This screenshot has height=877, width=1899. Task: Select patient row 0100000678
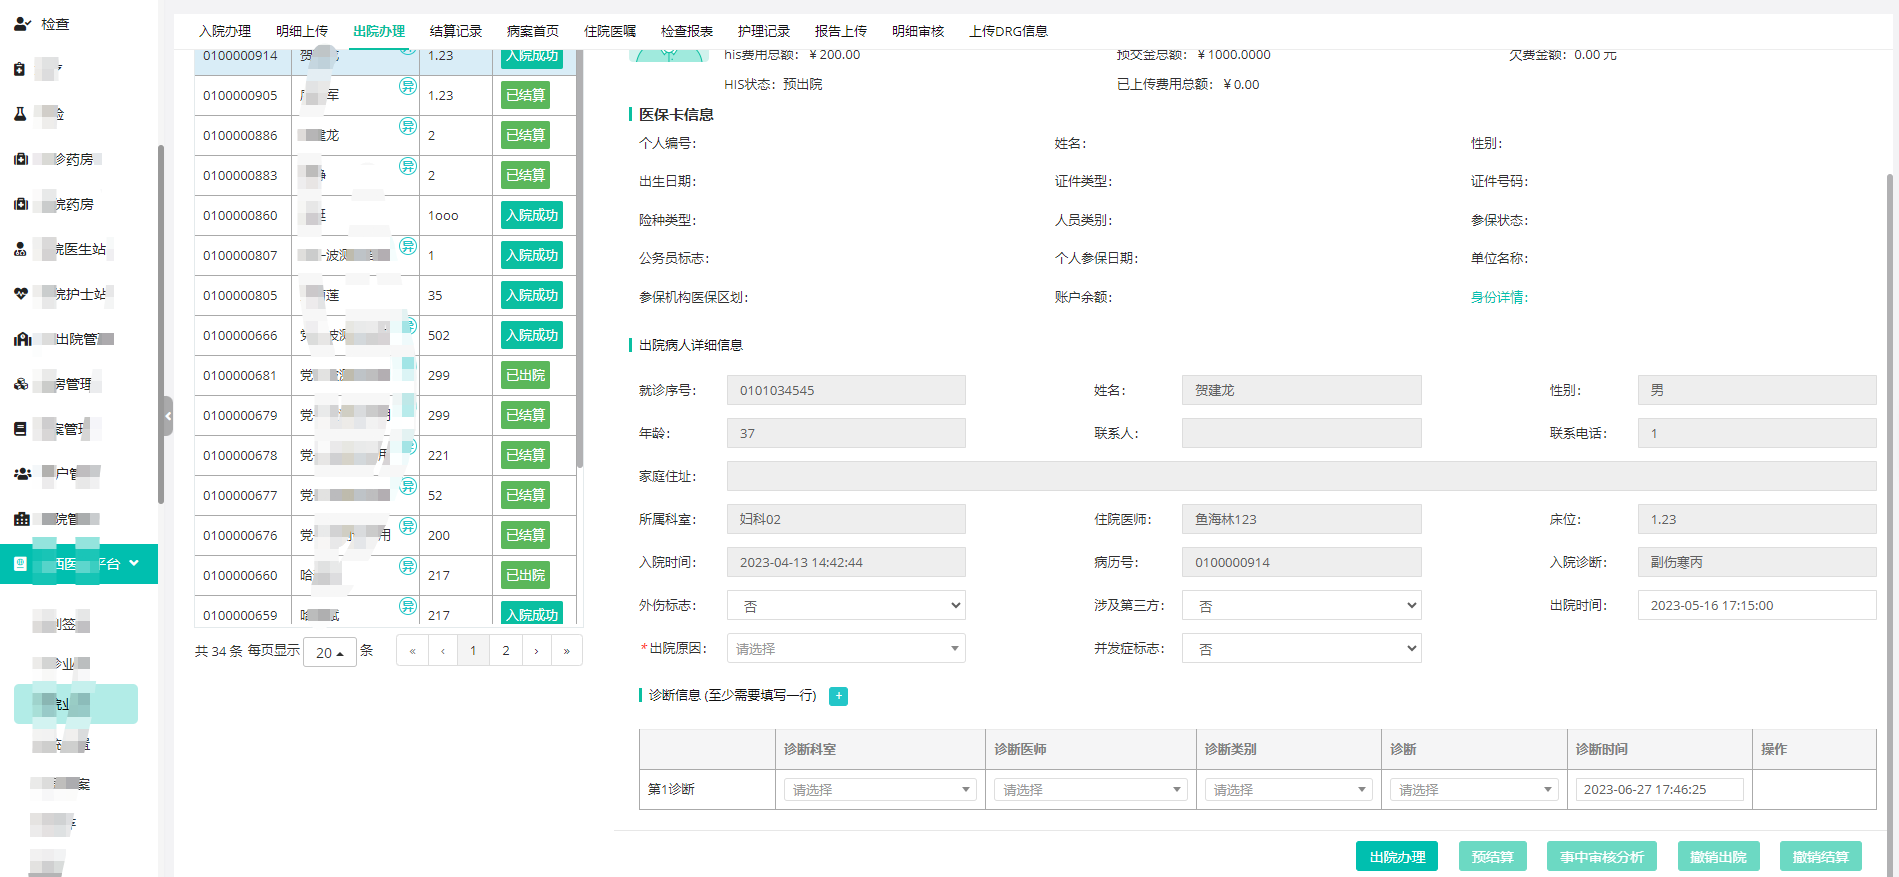[385, 456]
